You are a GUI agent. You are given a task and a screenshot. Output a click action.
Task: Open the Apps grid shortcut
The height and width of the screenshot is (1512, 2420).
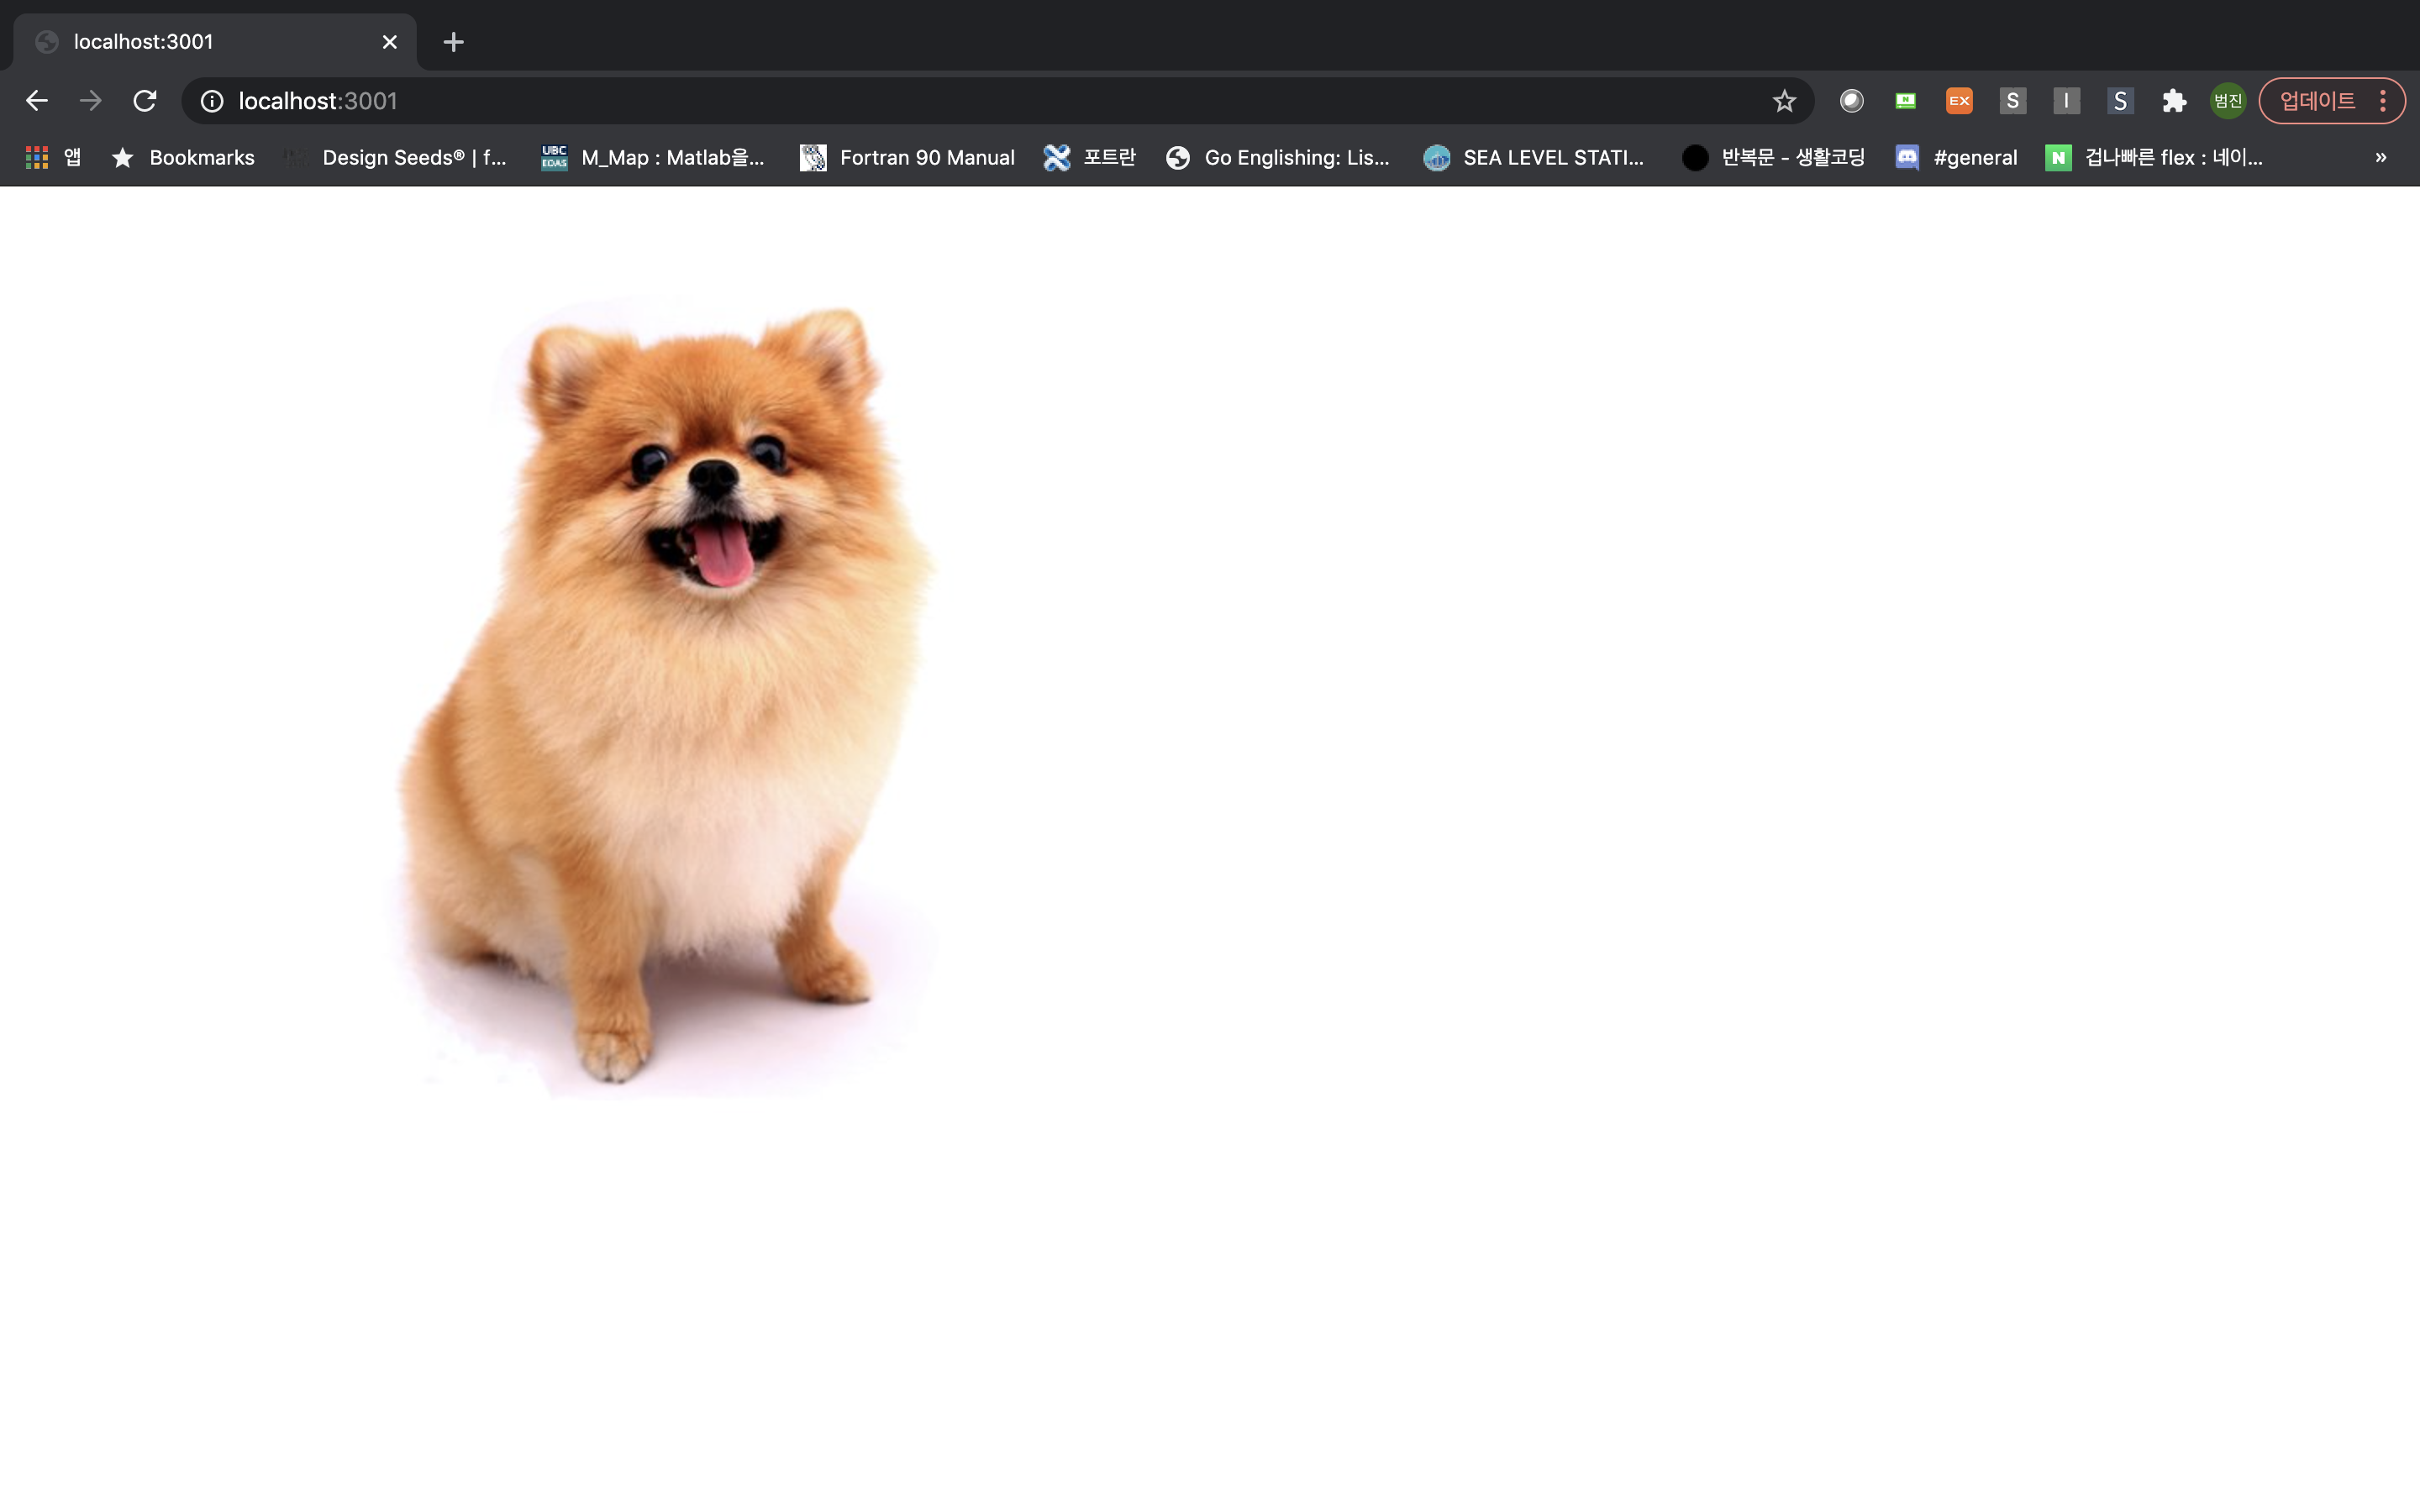tap(37, 157)
